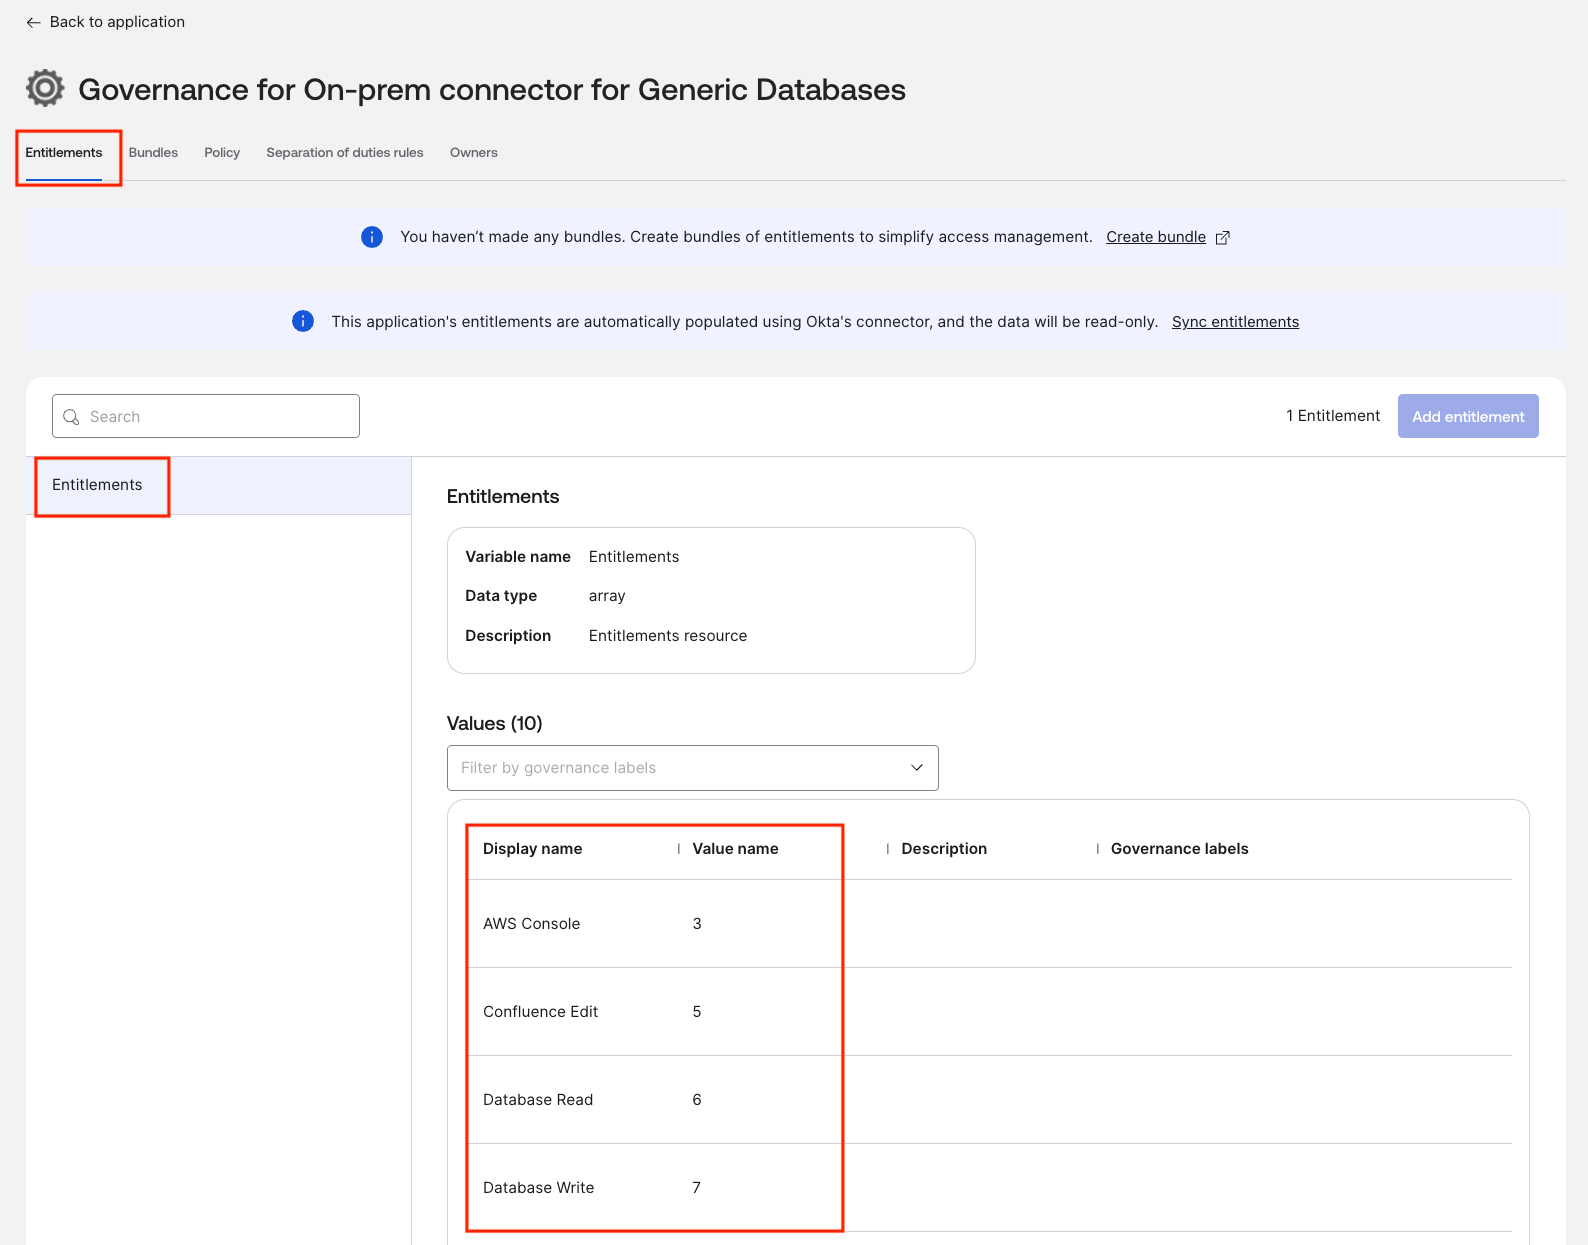Image resolution: width=1588 pixels, height=1245 pixels.
Task: Click the 1 Entitlement count text
Action: (1333, 416)
